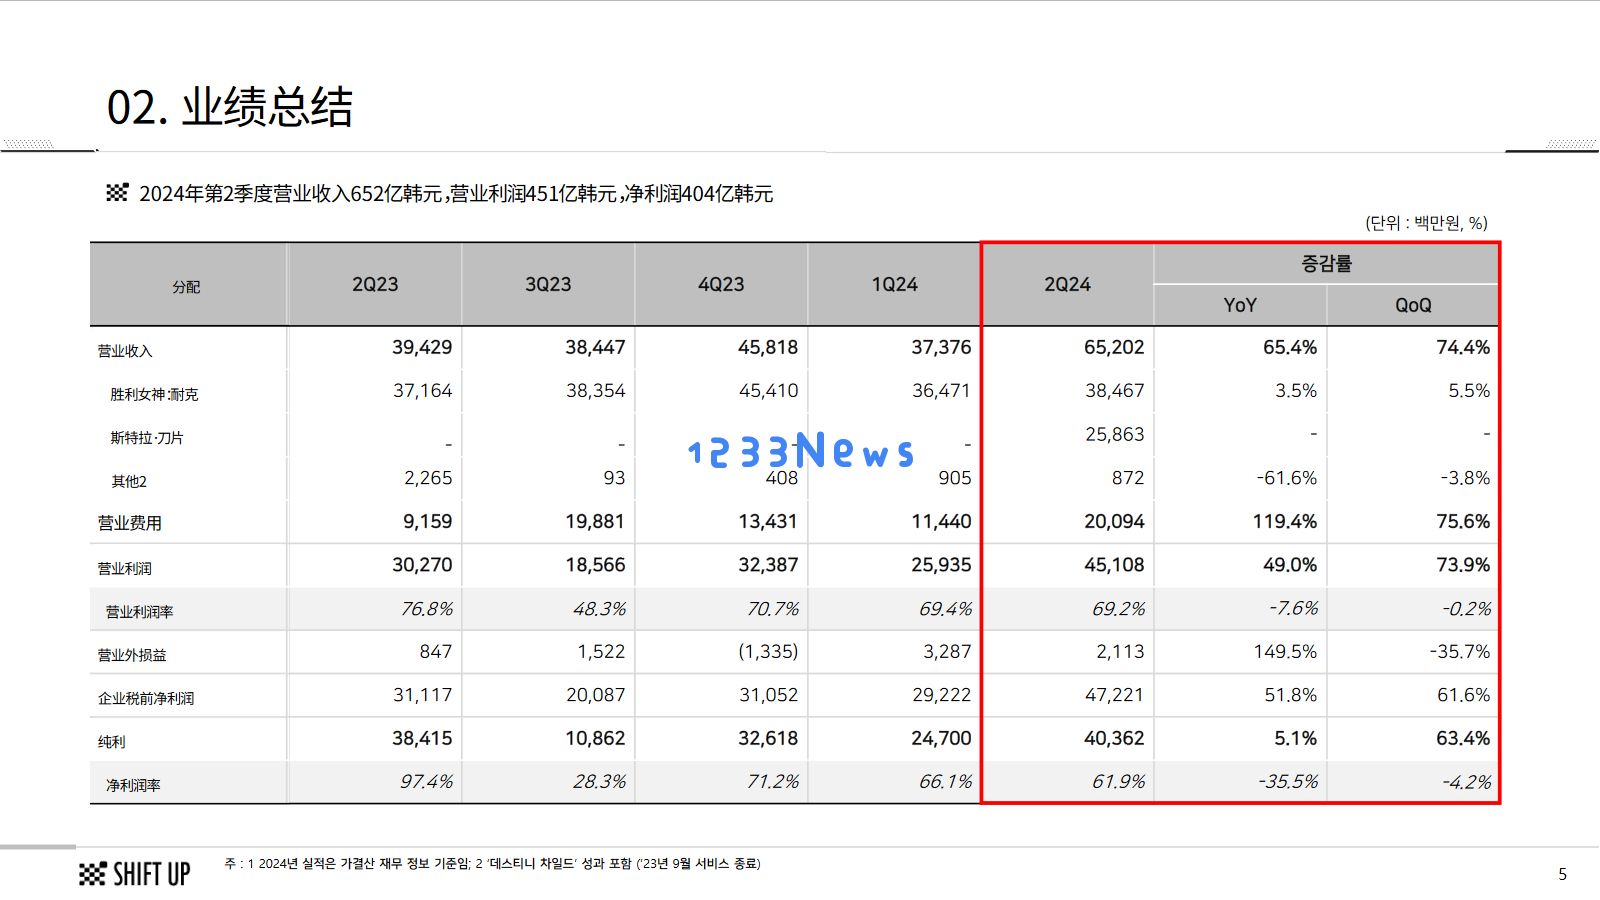This screenshot has width=1600, height=900.
Task: Click the value 25,863 for 斯特拉·刀片
Action: coord(1115,435)
